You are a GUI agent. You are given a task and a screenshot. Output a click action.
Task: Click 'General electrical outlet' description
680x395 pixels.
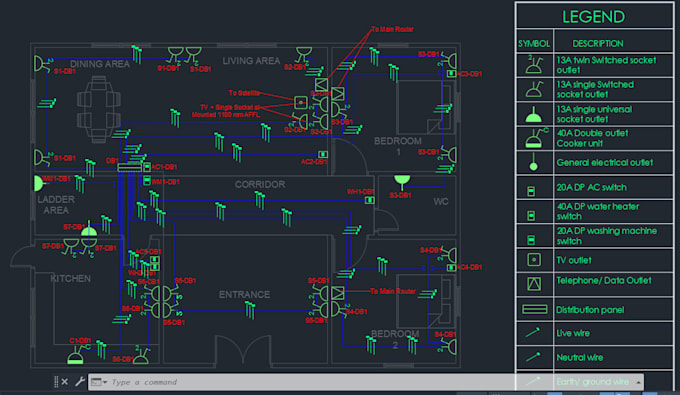[x=605, y=163]
